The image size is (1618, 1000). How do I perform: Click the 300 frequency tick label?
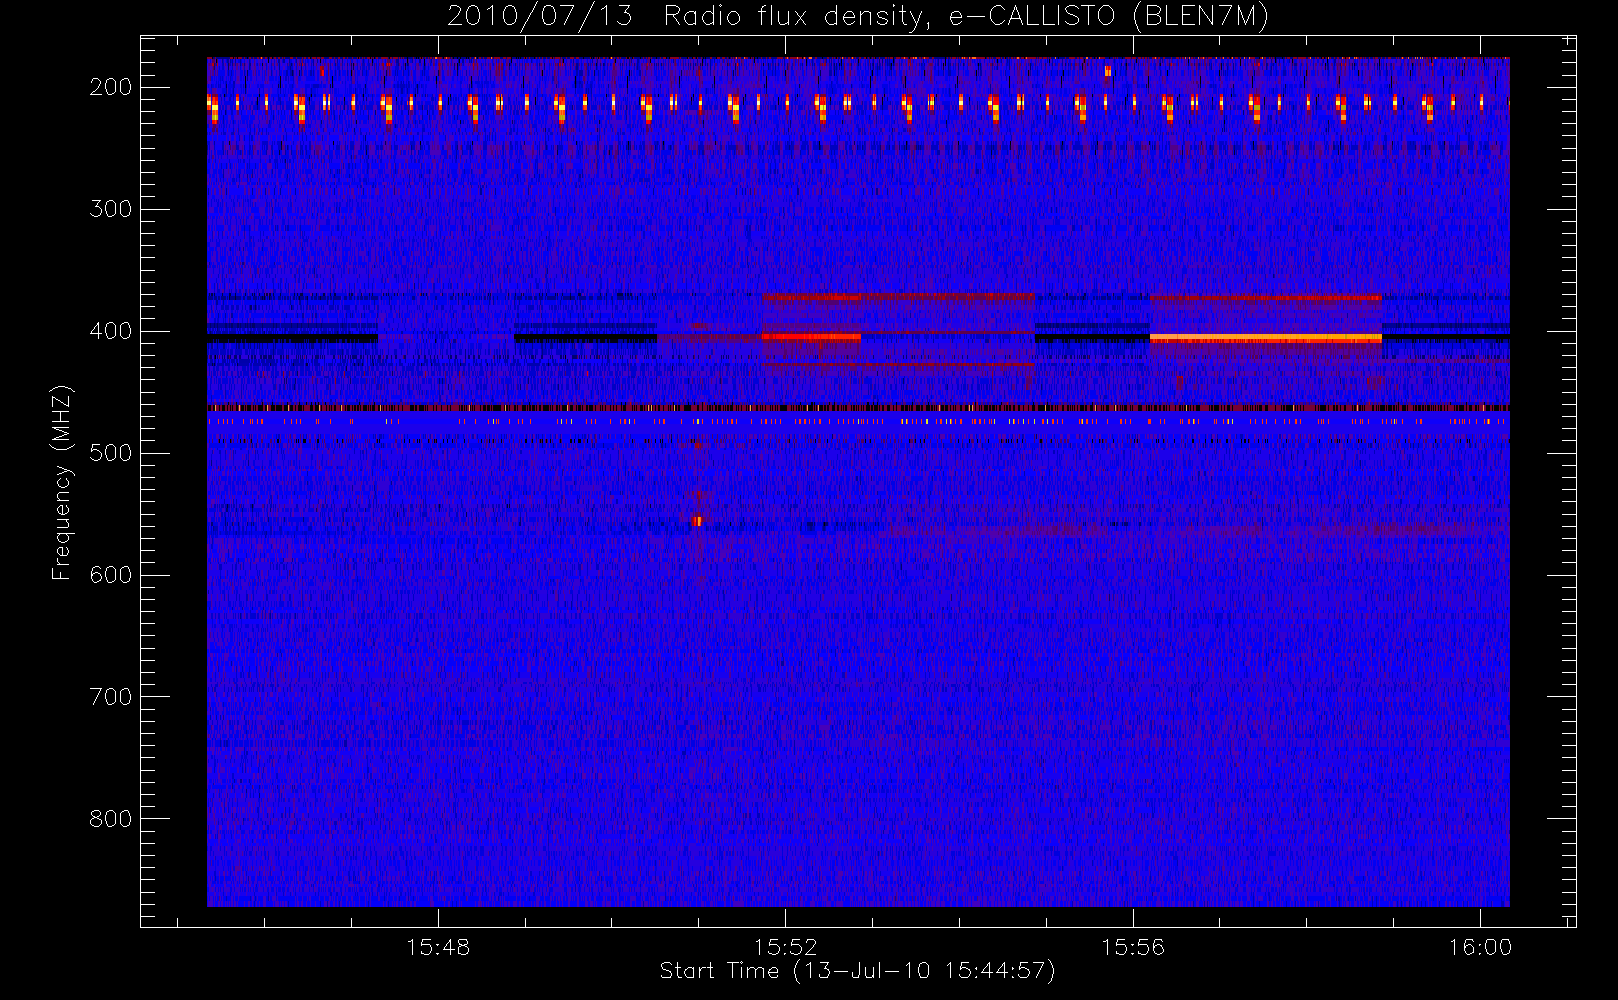pyautogui.click(x=111, y=209)
